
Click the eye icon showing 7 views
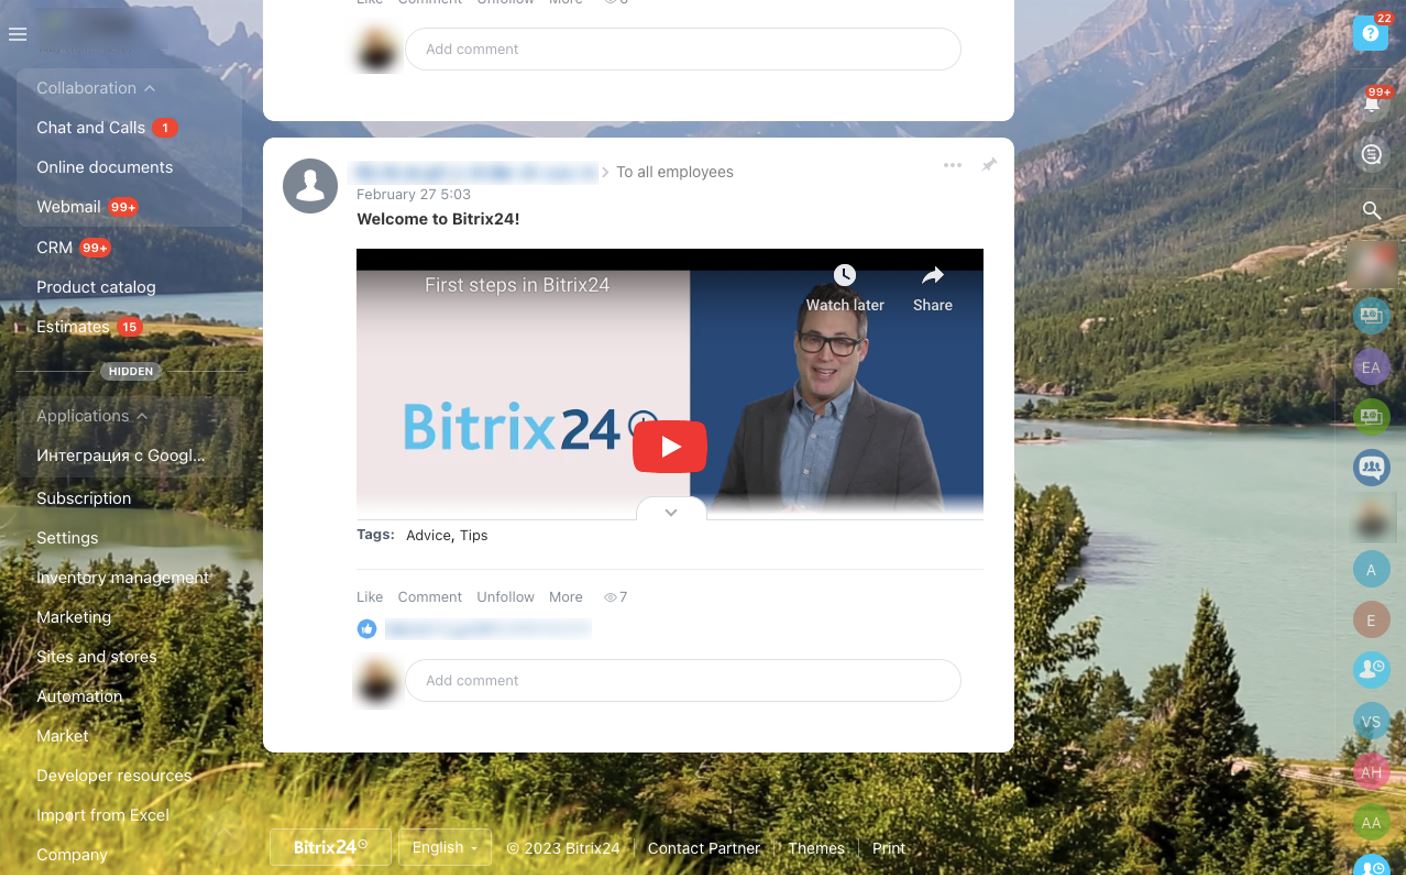614,596
